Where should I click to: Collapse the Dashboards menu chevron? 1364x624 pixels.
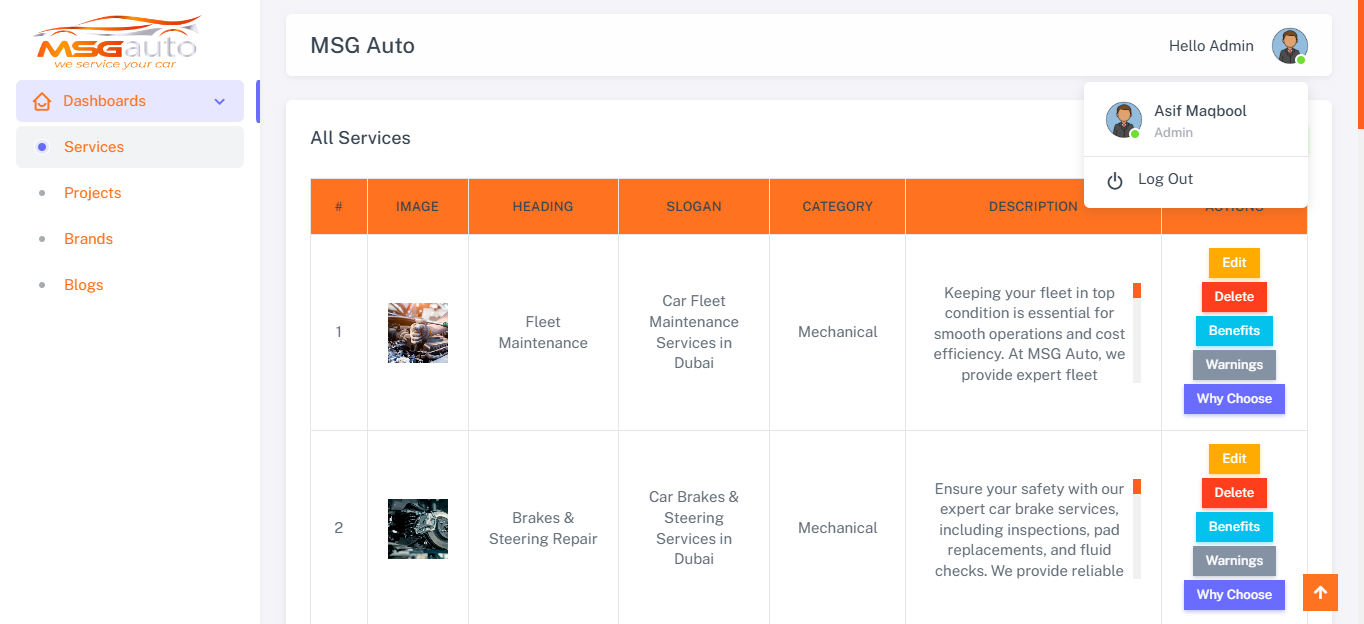point(220,101)
